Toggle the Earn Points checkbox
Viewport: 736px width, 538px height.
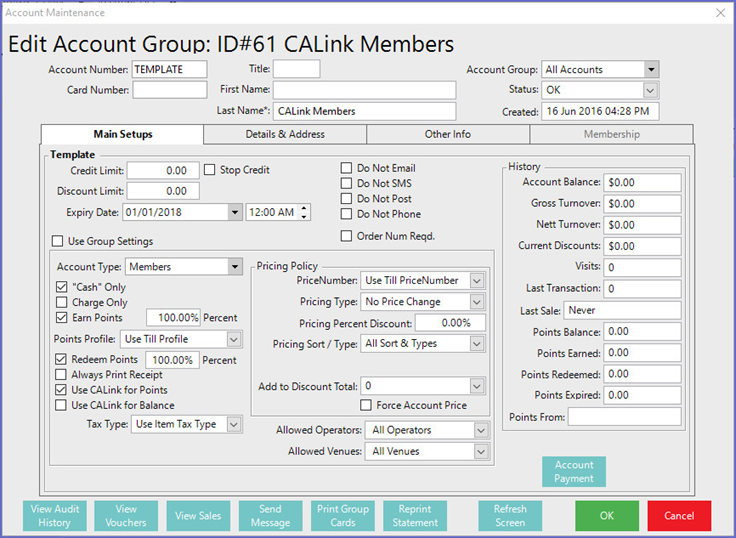click(x=61, y=317)
